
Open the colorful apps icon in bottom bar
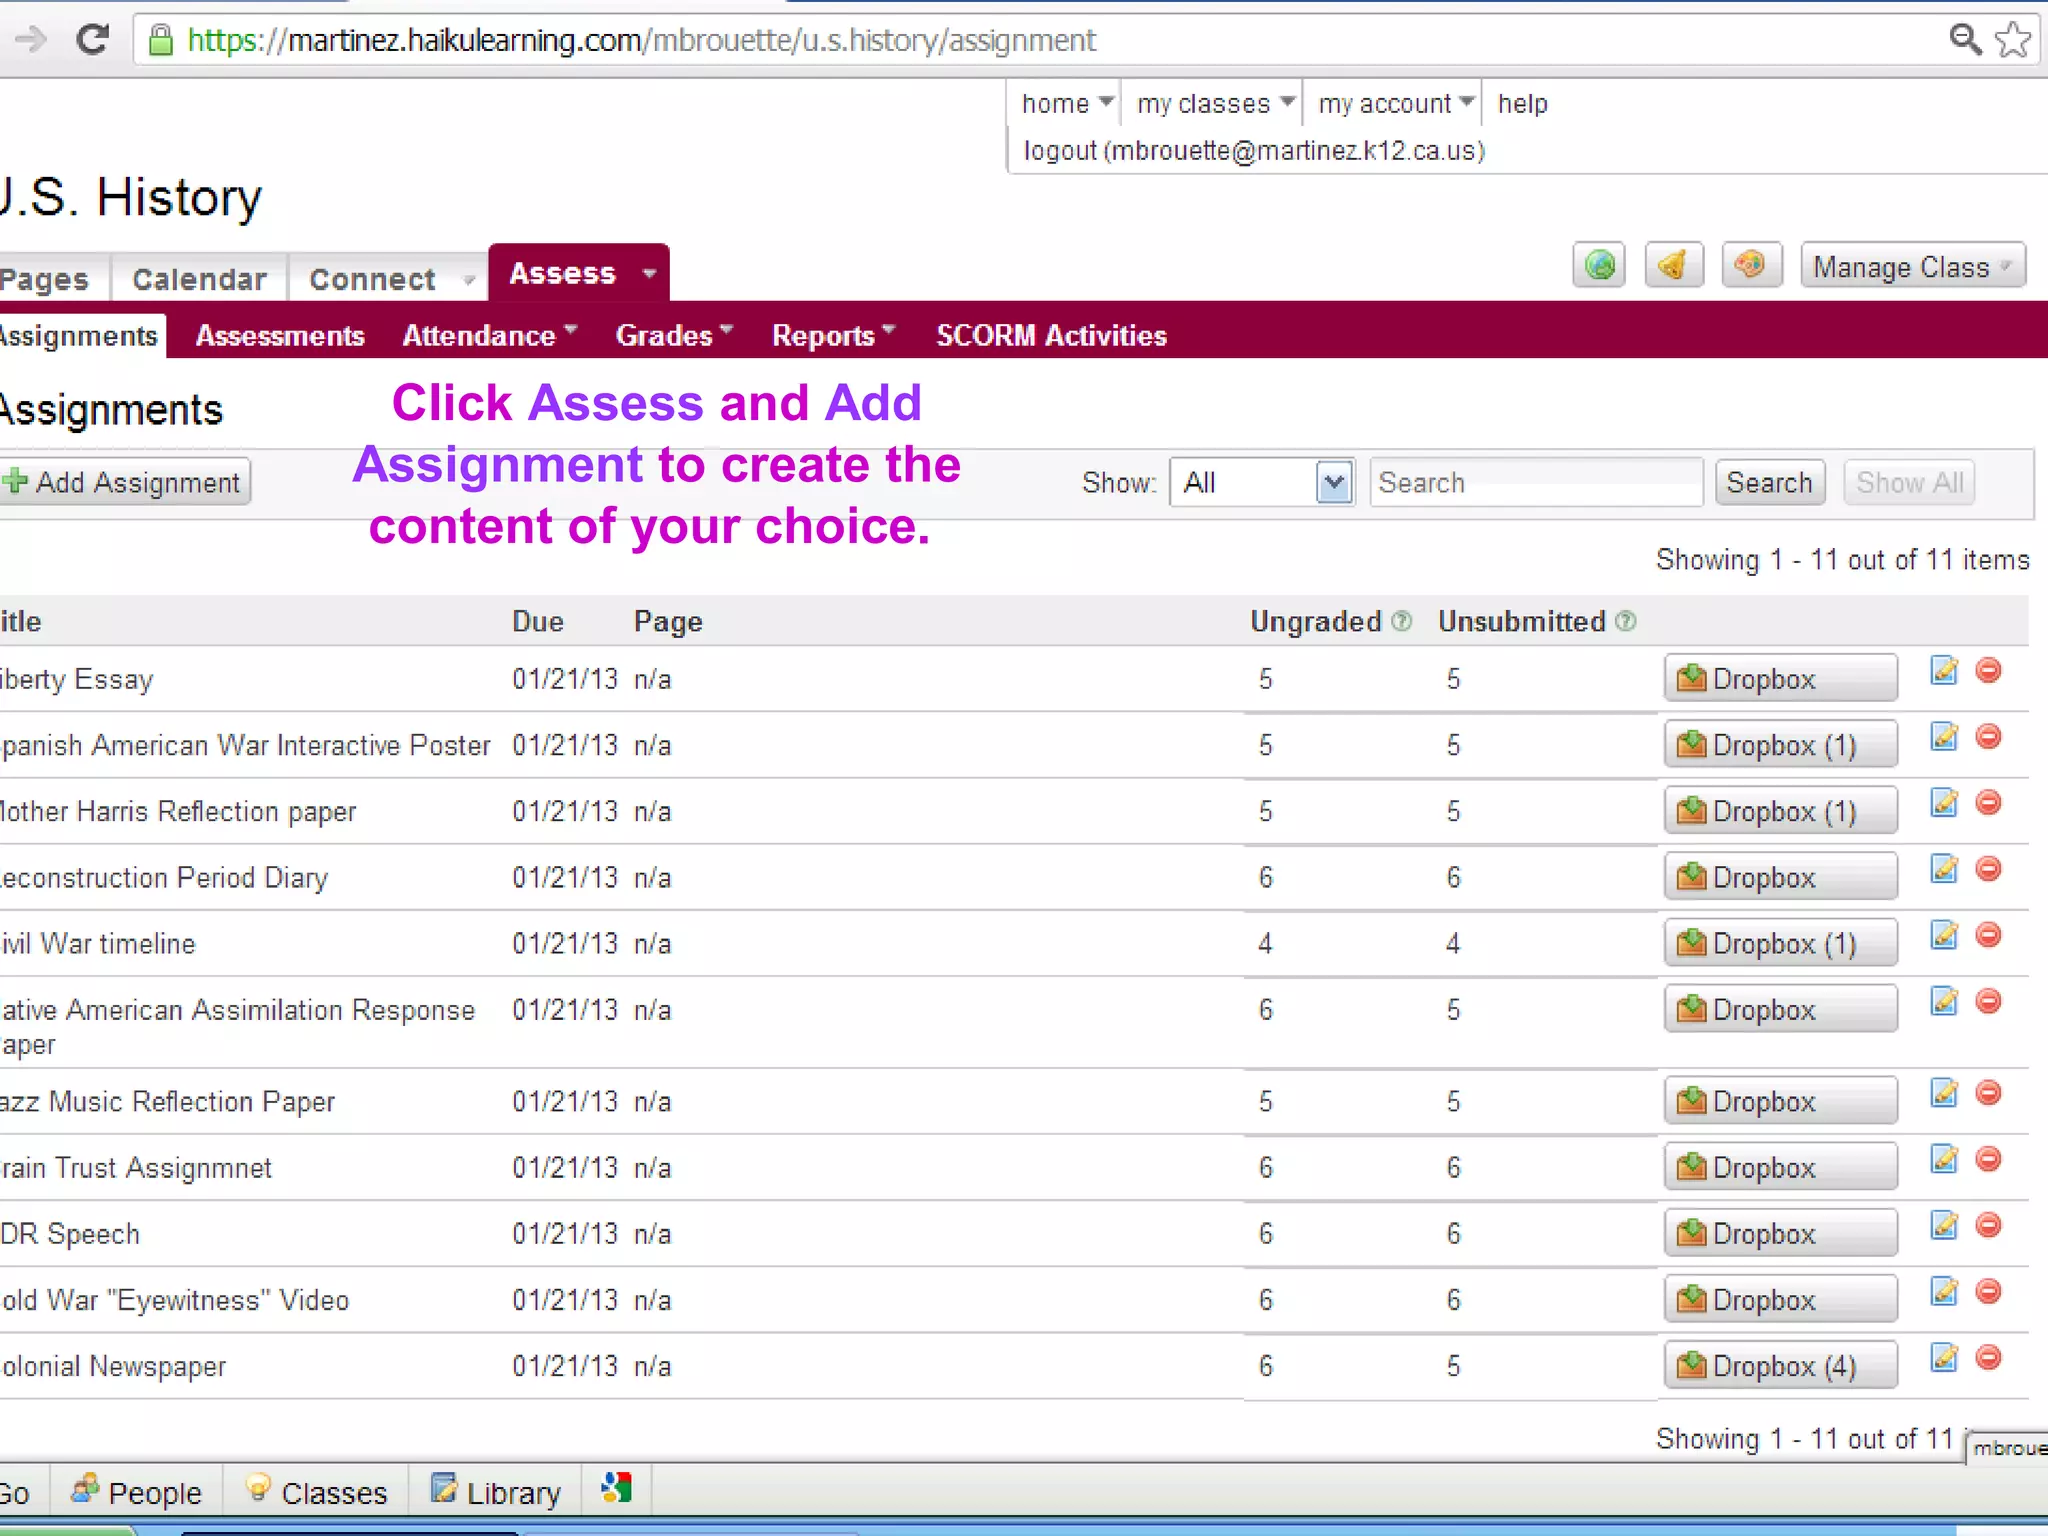click(x=617, y=1489)
